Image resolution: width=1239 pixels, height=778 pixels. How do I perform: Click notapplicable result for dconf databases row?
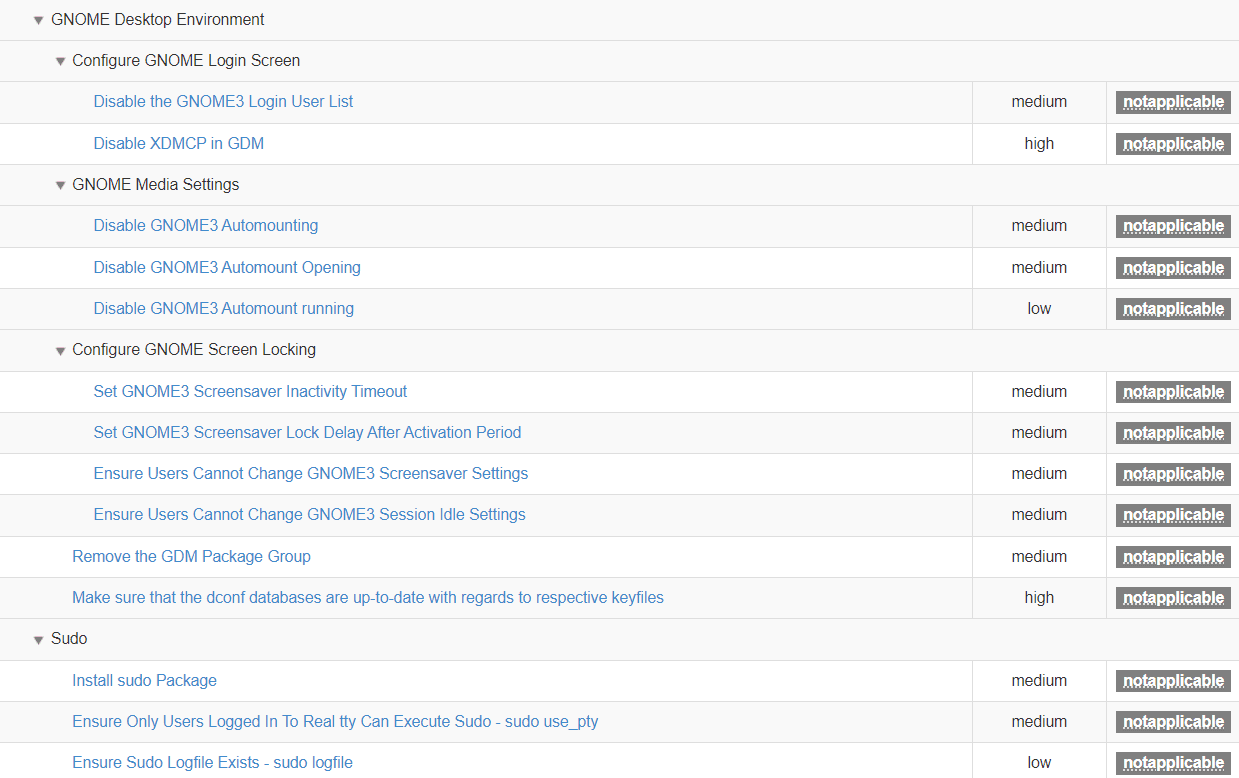click(1173, 598)
